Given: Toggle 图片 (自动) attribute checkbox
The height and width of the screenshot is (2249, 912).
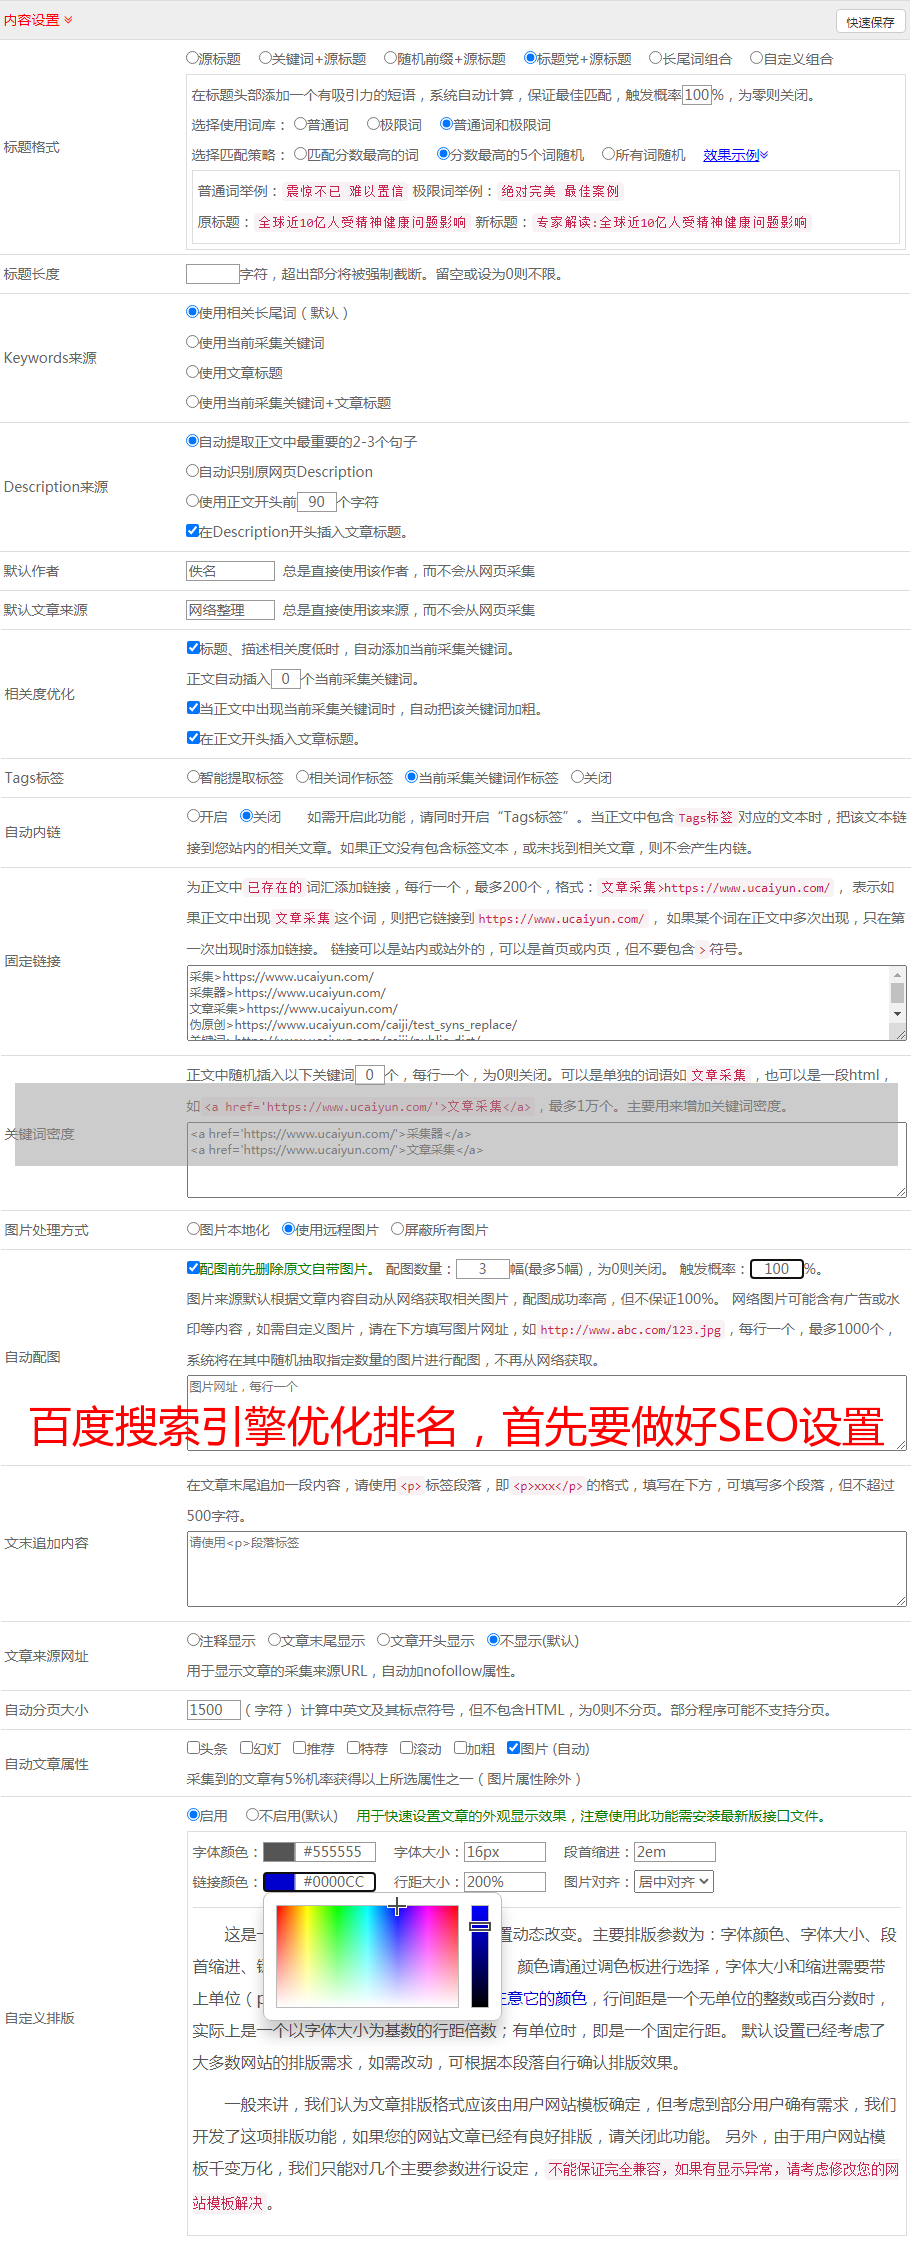Looking at the screenshot, I should (513, 1748).
